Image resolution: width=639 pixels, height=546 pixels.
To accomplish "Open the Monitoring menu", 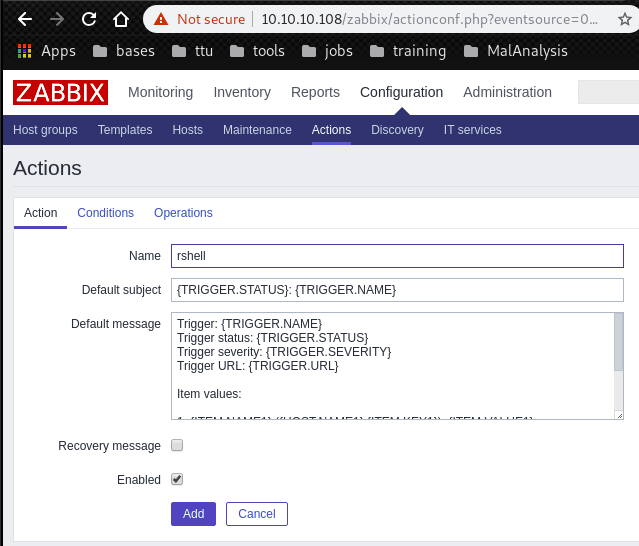I will coord(160,92).
